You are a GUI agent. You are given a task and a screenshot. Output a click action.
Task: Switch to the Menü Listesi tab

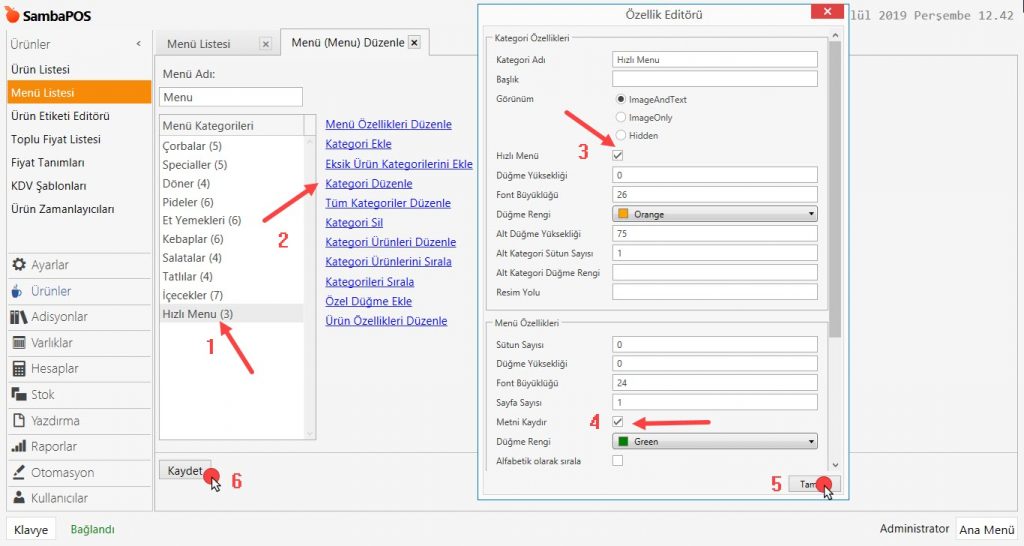coord(200,44)
